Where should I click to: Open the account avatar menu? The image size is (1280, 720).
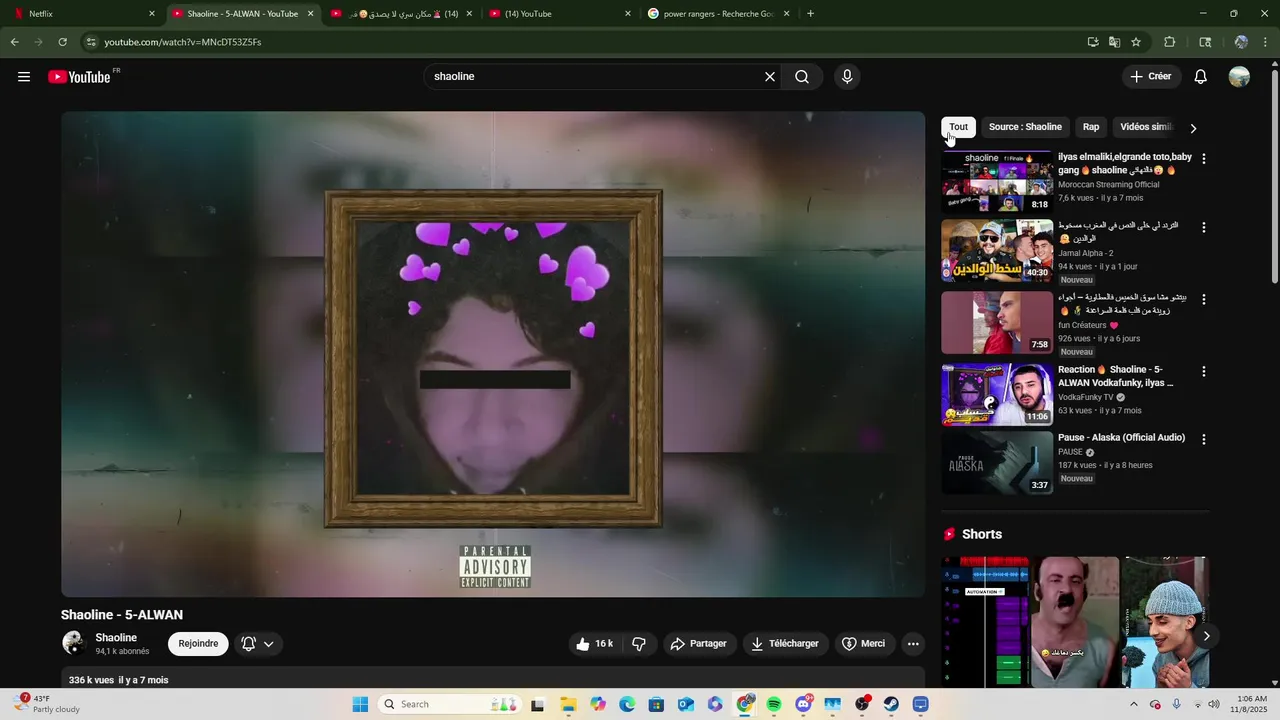click(1239, 77)
